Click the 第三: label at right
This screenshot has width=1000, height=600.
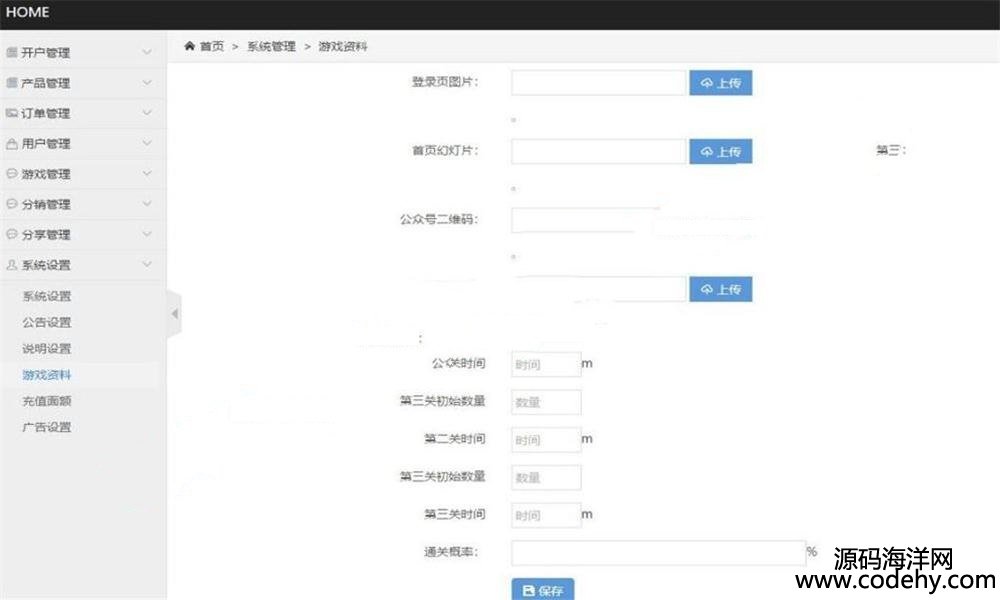pyautogui.click(x=891, y=150)
